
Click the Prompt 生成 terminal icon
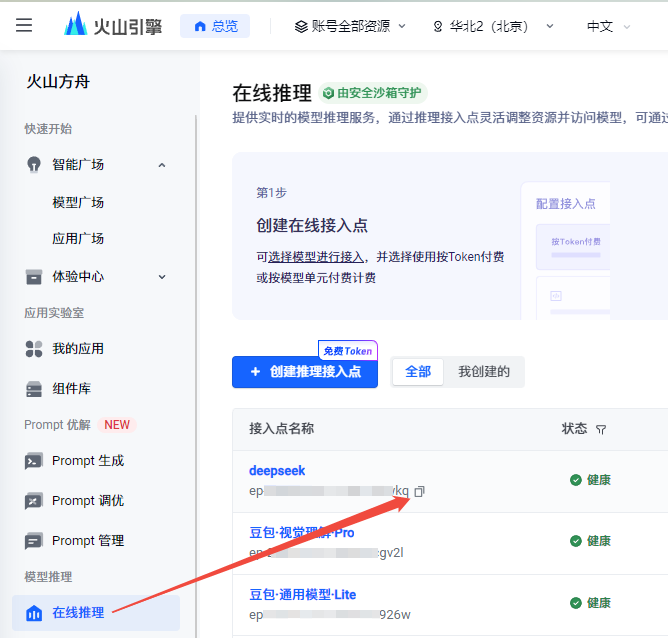pyautogui.click(x=34, y=461)
